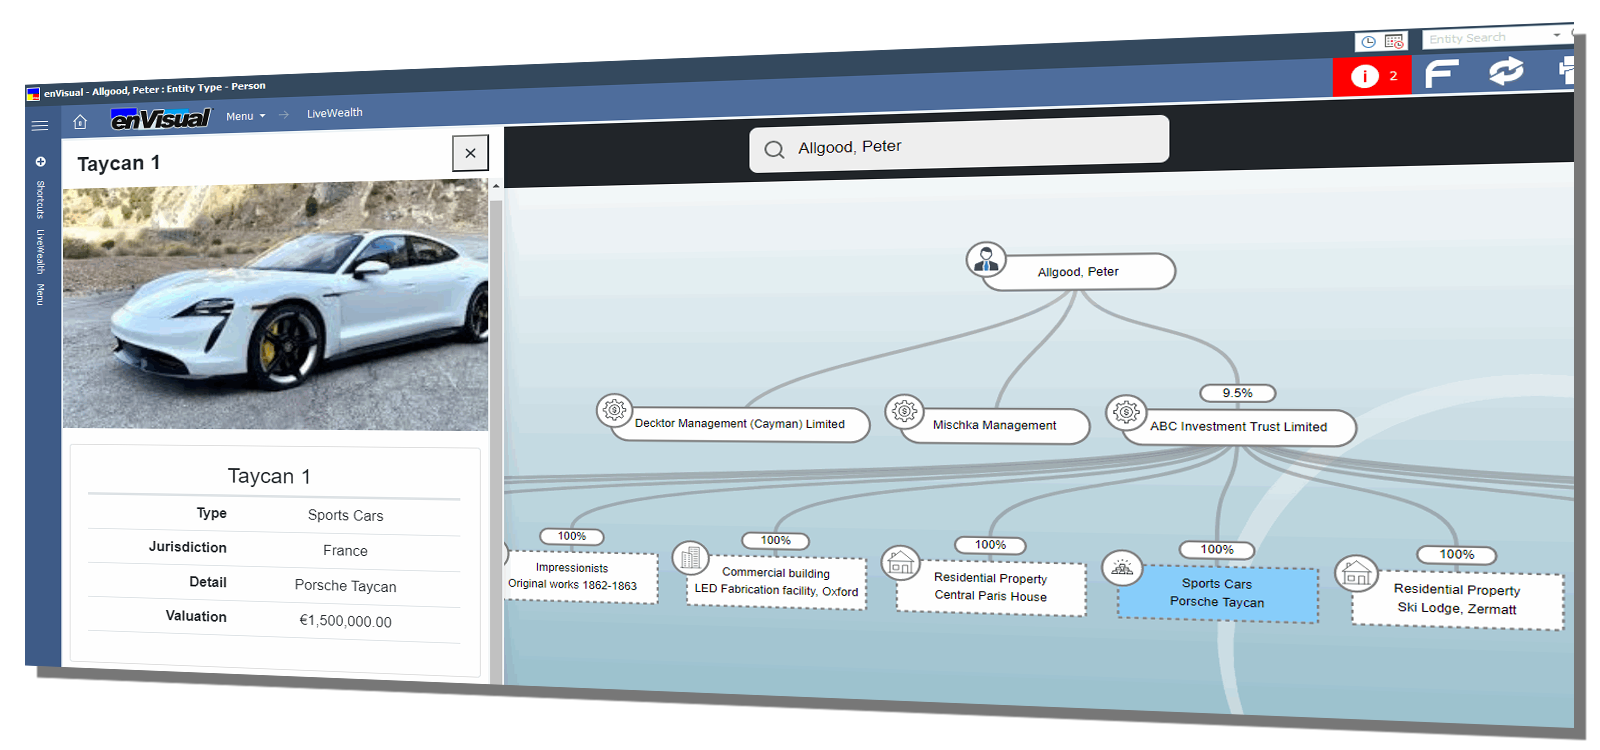Viewport: 1600px width, 750px height.
Task: Click the Valuation row label
Action: tap(196, 617)
